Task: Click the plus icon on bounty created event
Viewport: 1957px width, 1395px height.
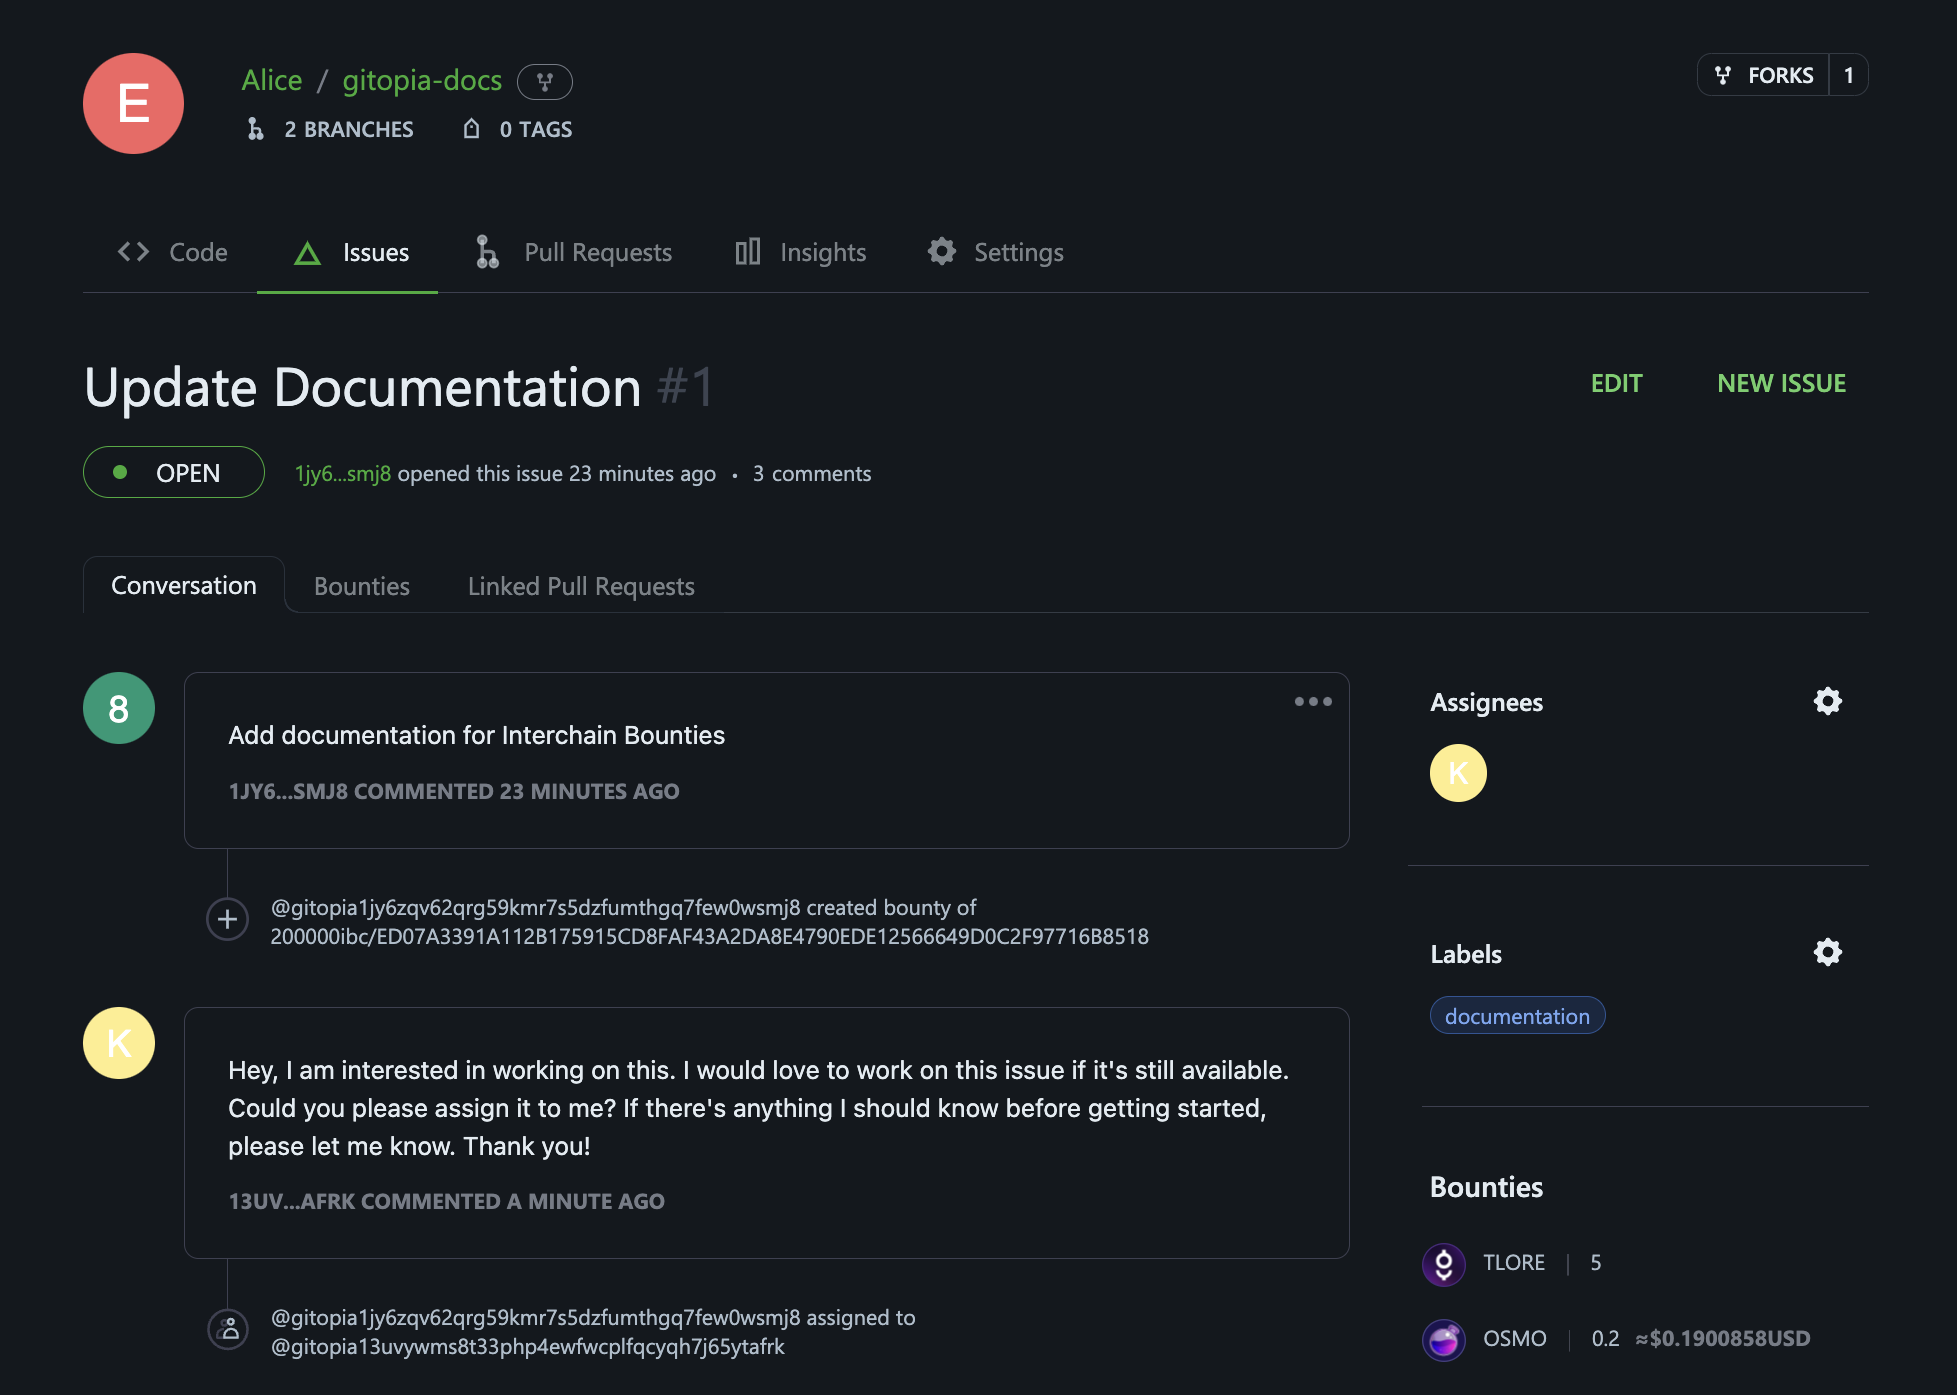Action: 227,919
